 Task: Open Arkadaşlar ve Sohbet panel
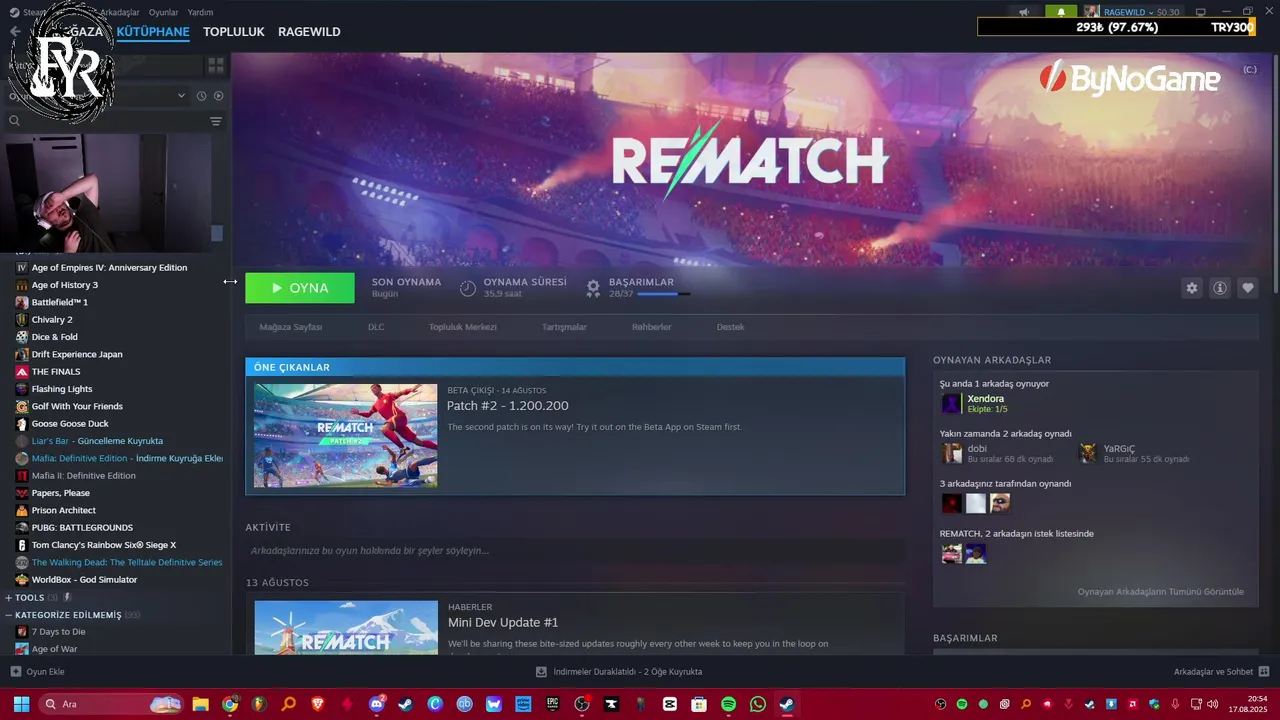coord(1221,672)
